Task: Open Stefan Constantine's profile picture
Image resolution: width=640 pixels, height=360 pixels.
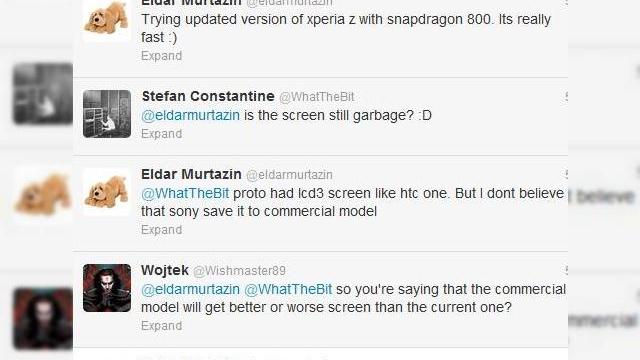Action: click(107, 114)
